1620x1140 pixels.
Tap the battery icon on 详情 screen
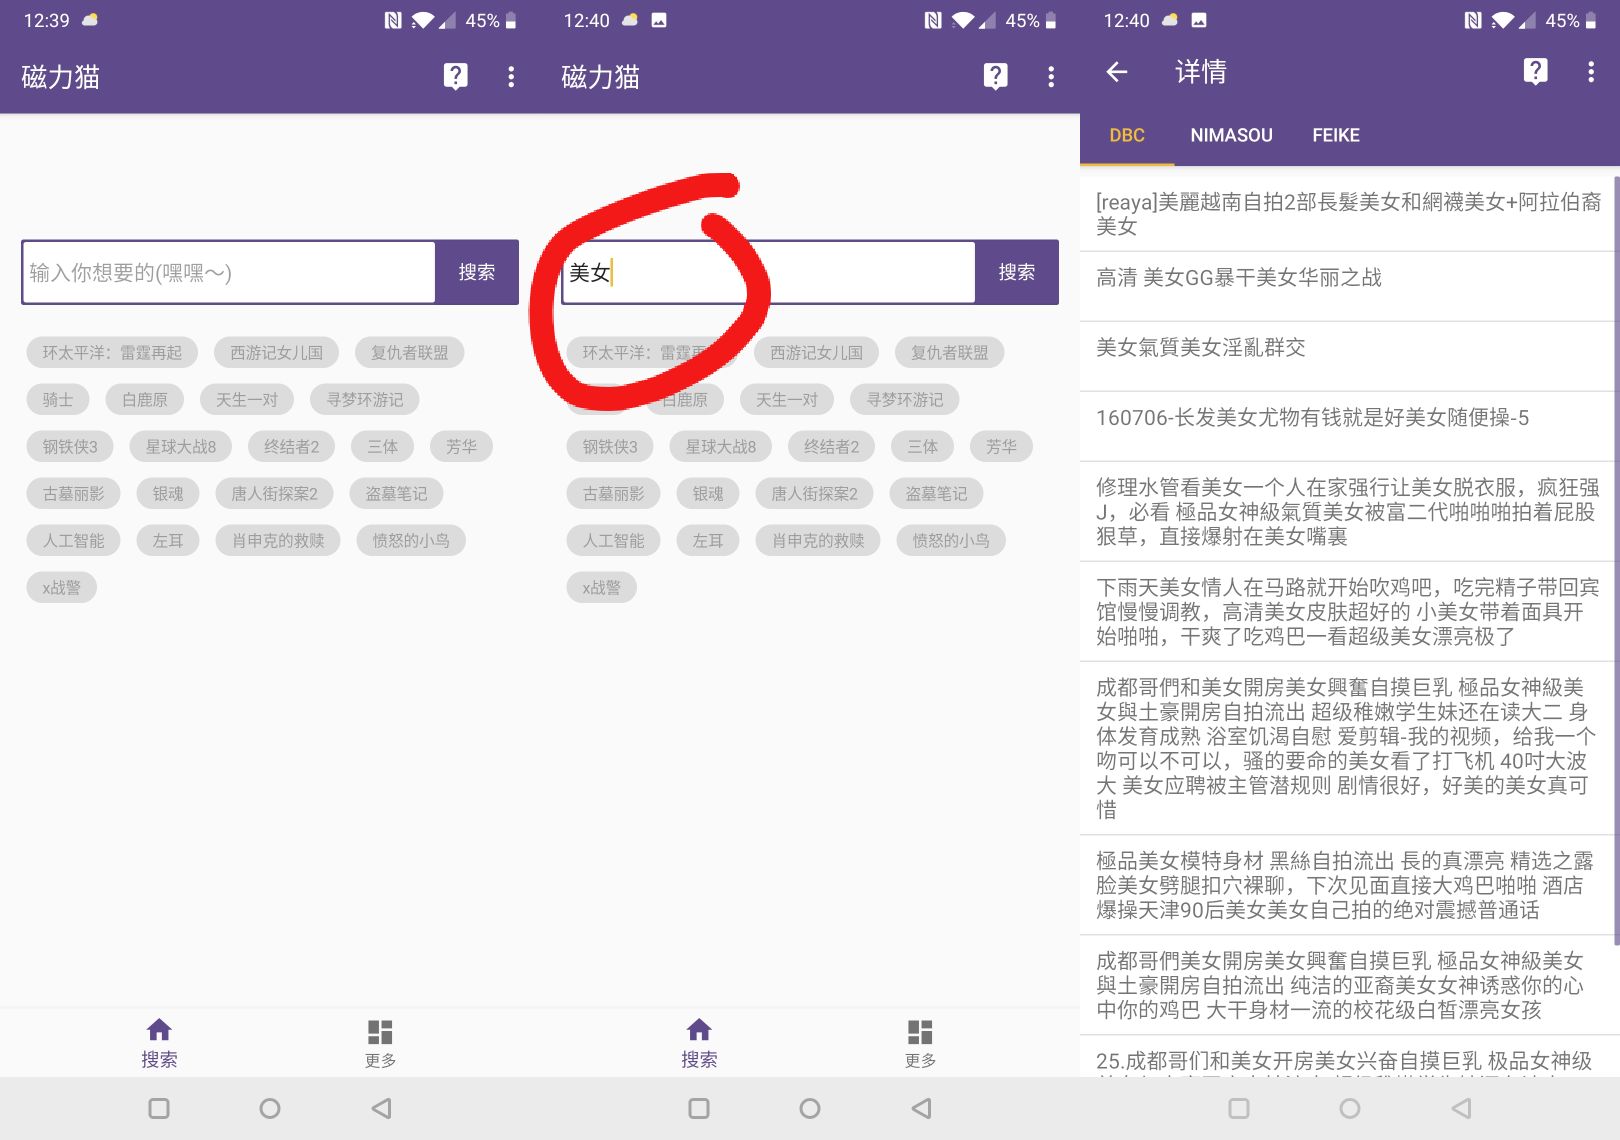pos(1591,20)
